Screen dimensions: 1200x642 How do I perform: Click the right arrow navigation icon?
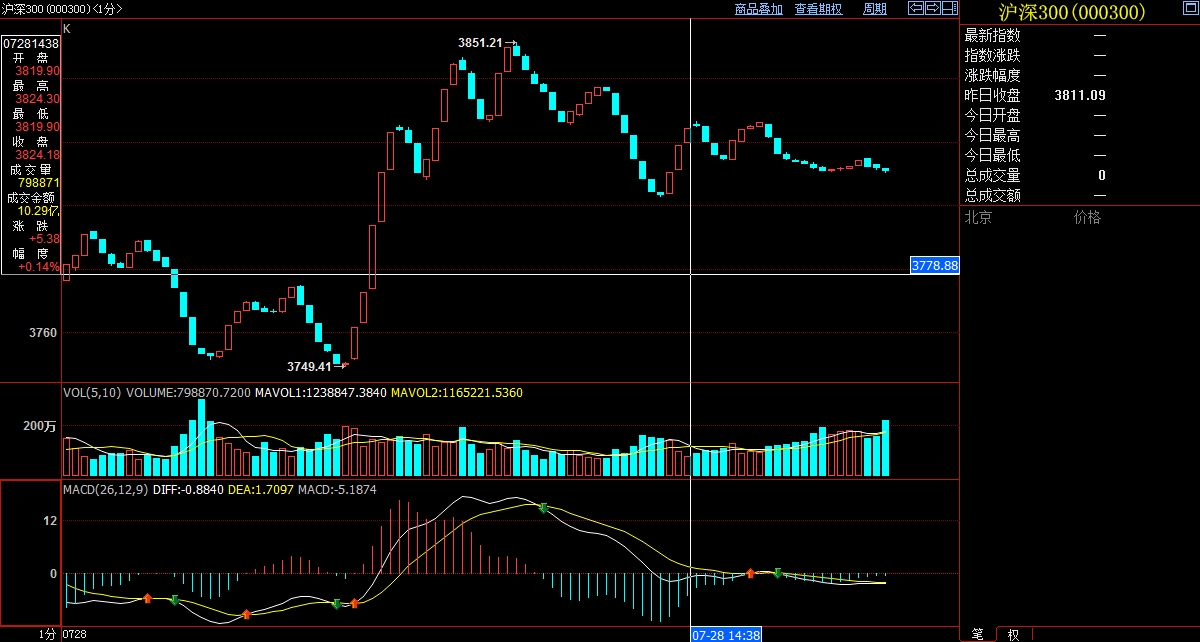[x=932, y=9]
